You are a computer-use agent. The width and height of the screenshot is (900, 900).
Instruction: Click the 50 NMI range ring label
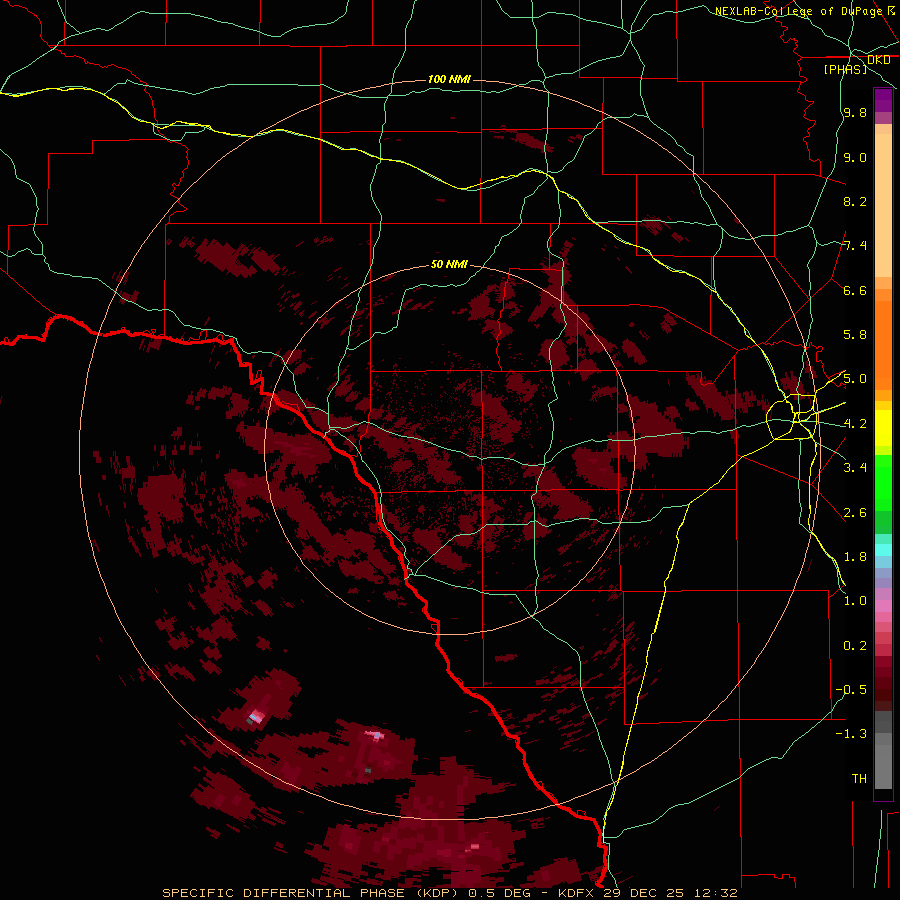tap(449, 264)
